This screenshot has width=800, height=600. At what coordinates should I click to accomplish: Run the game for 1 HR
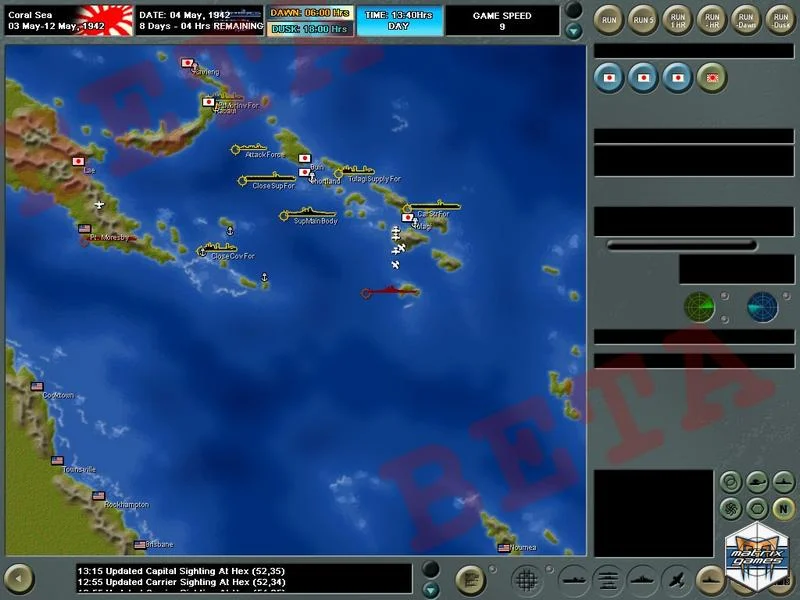pyautogui.click(x=678, y=19)
